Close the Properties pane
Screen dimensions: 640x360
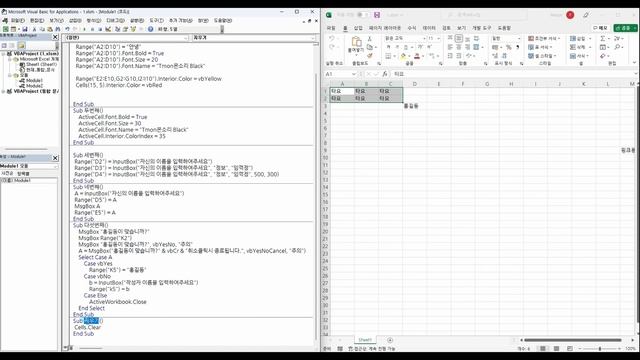click(x=56, y=158)
